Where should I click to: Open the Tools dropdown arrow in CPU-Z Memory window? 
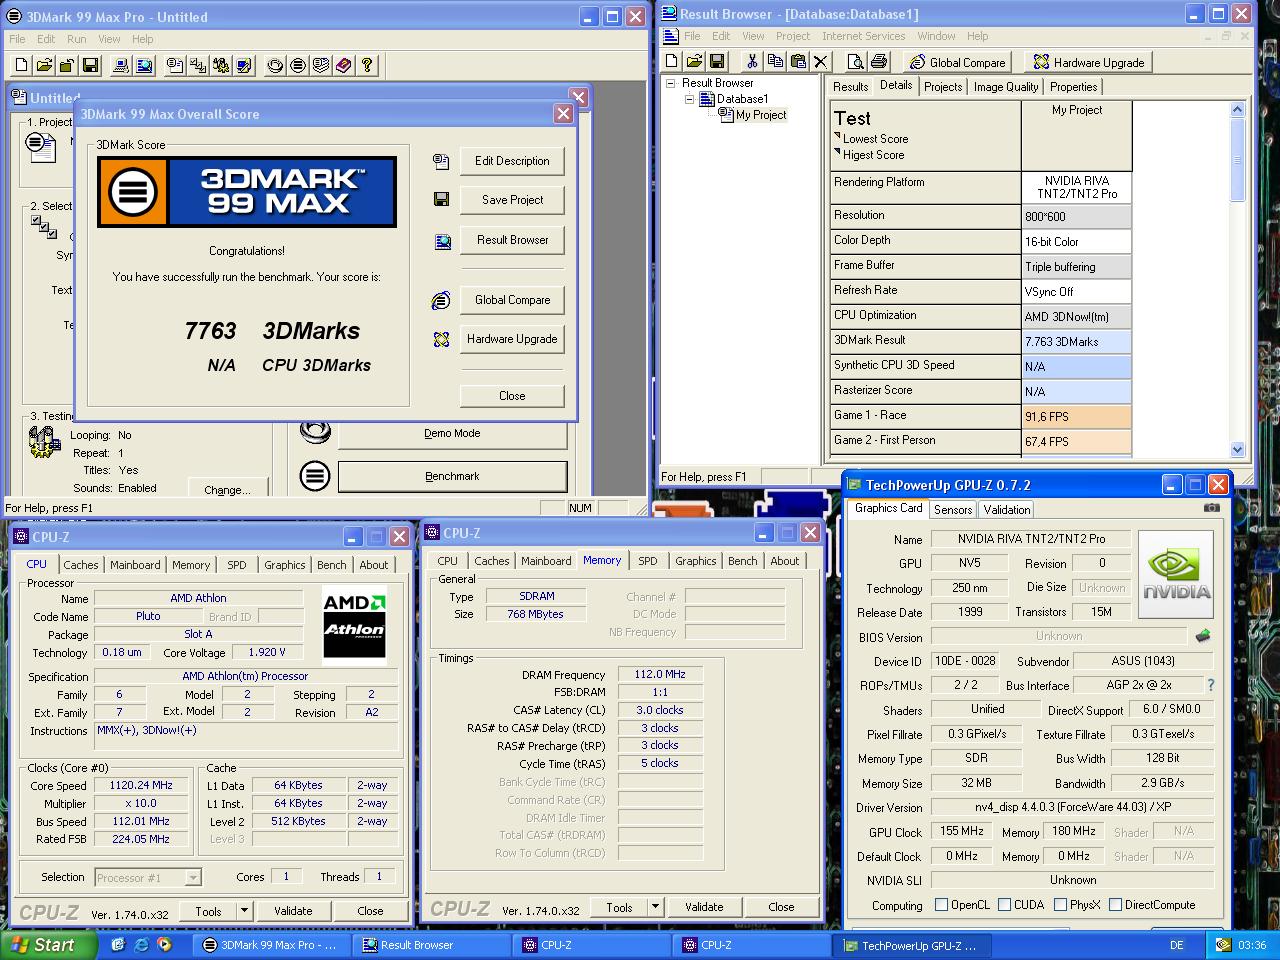(655, 907)
